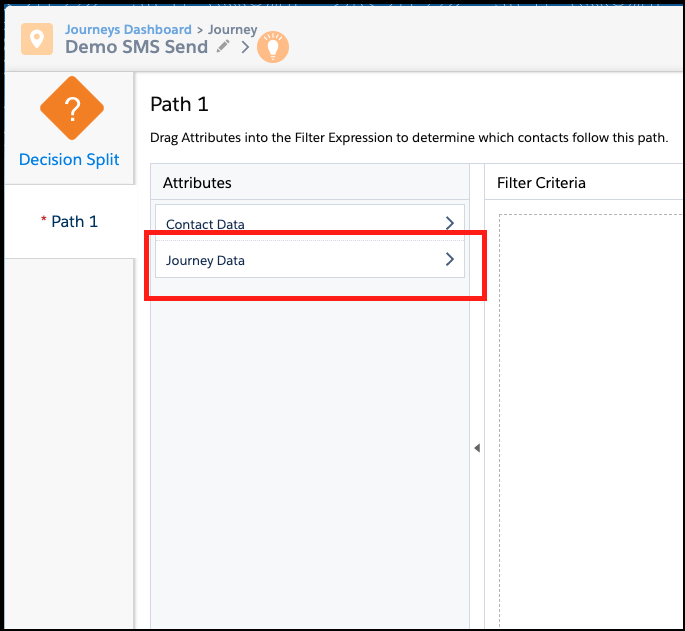Click the Demo SMS Send journey title

coord(136,47)
